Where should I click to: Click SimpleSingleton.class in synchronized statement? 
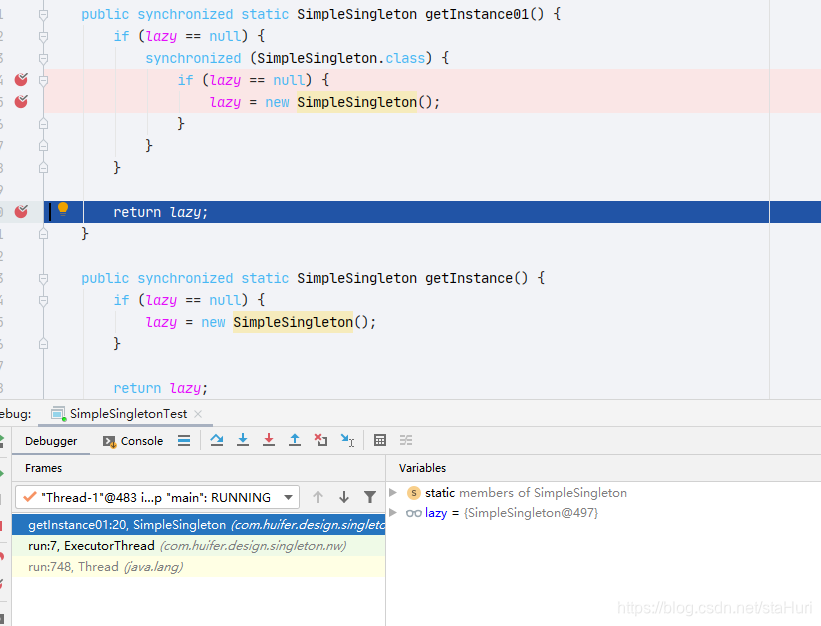341,58
